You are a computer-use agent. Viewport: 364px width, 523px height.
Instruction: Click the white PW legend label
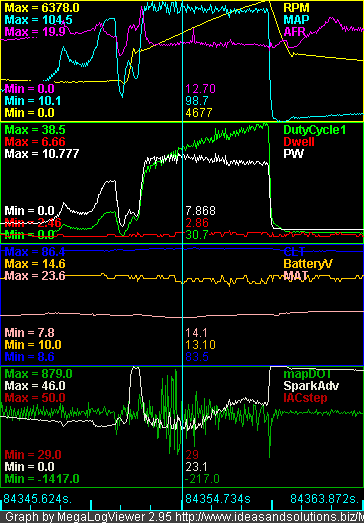(293, 154)
